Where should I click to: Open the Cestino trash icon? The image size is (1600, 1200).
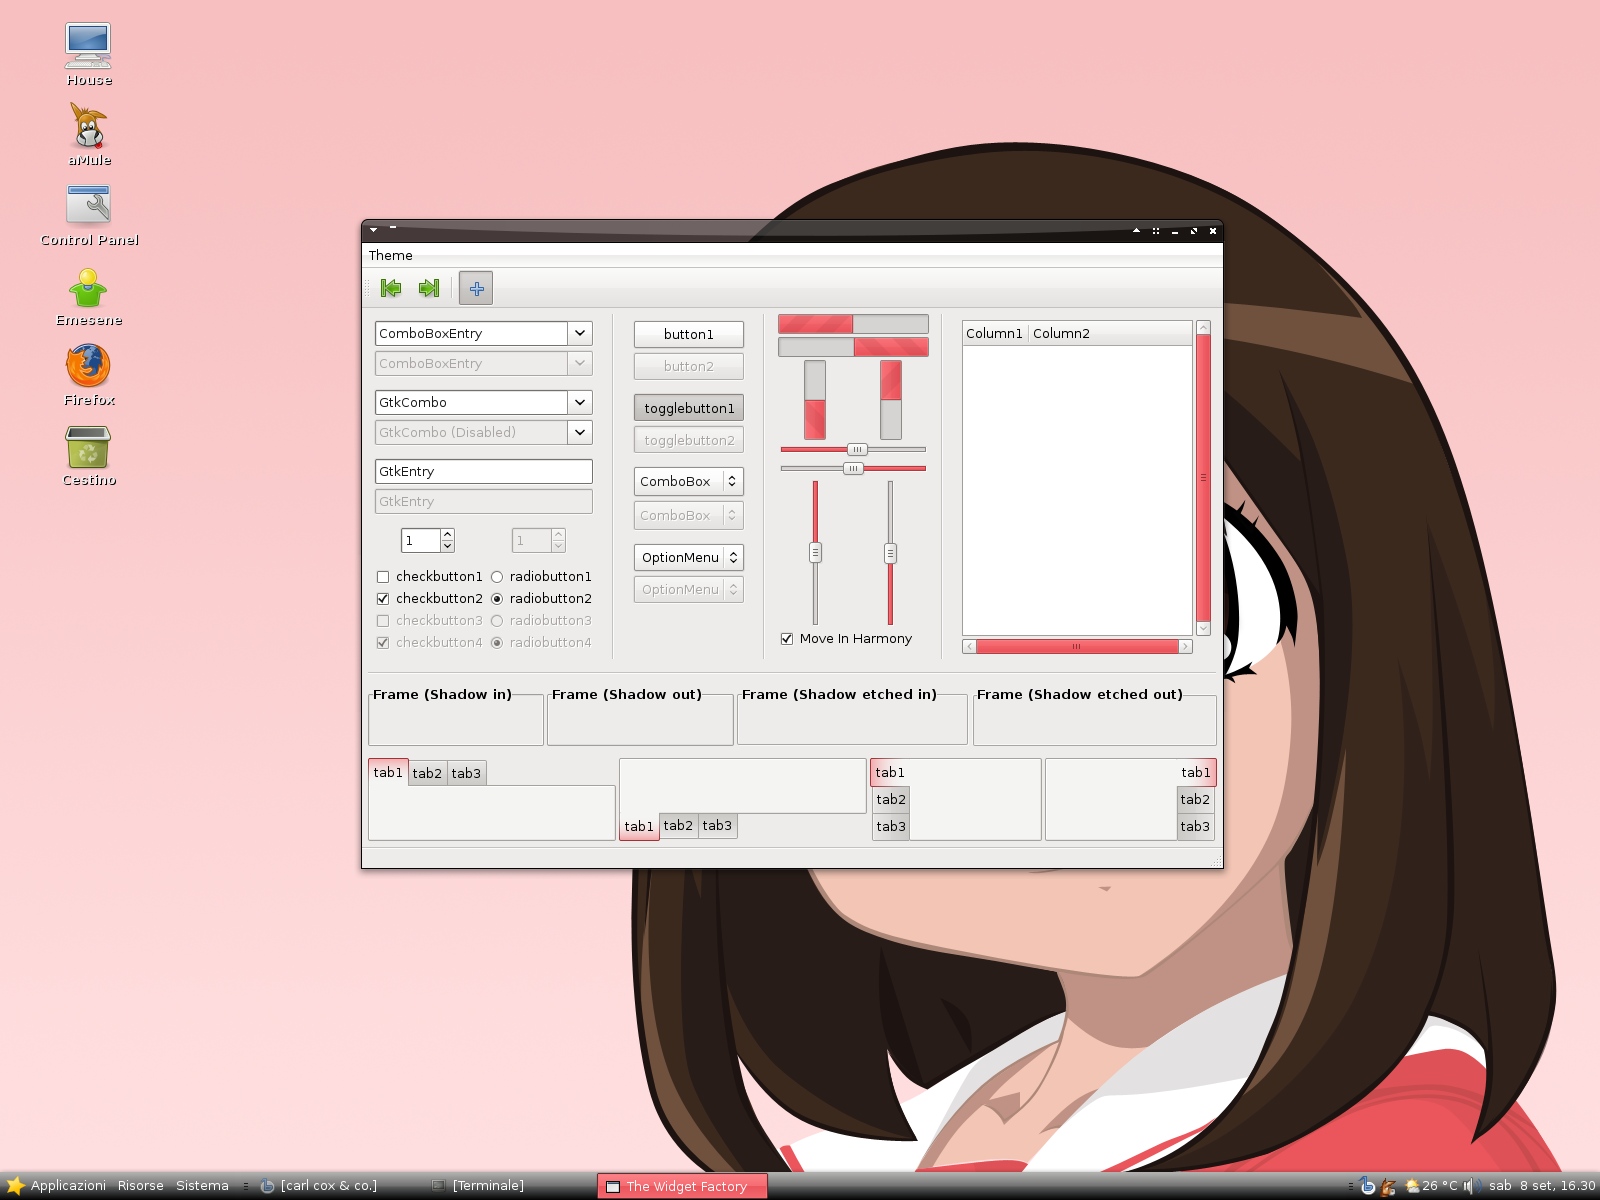tap(89, 456)
